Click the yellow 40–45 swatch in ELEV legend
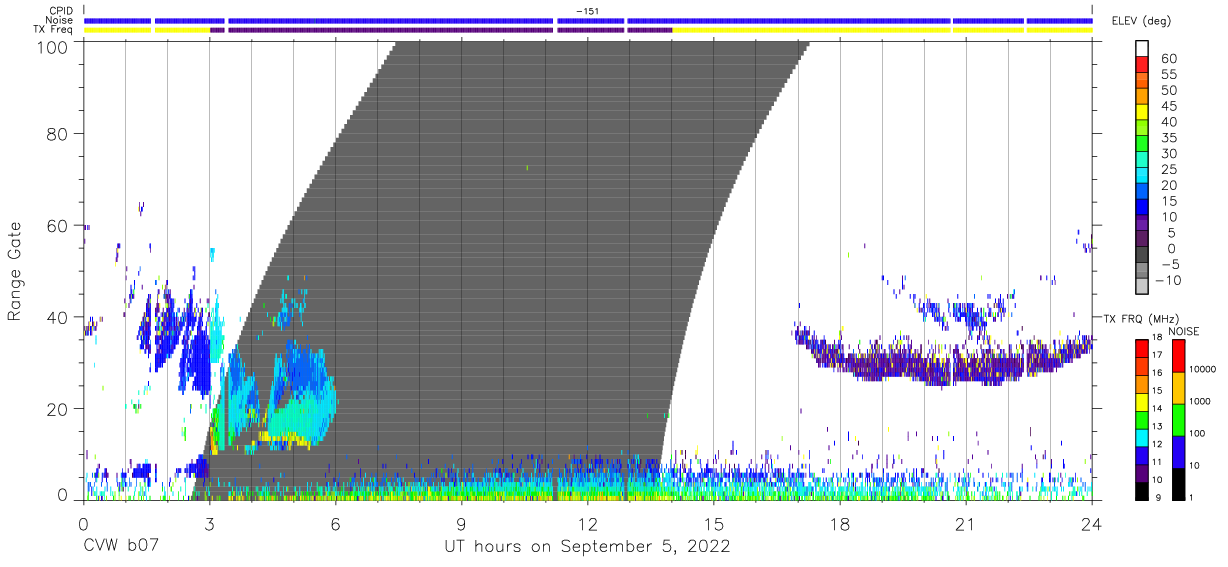 [x=1143, y=113]
